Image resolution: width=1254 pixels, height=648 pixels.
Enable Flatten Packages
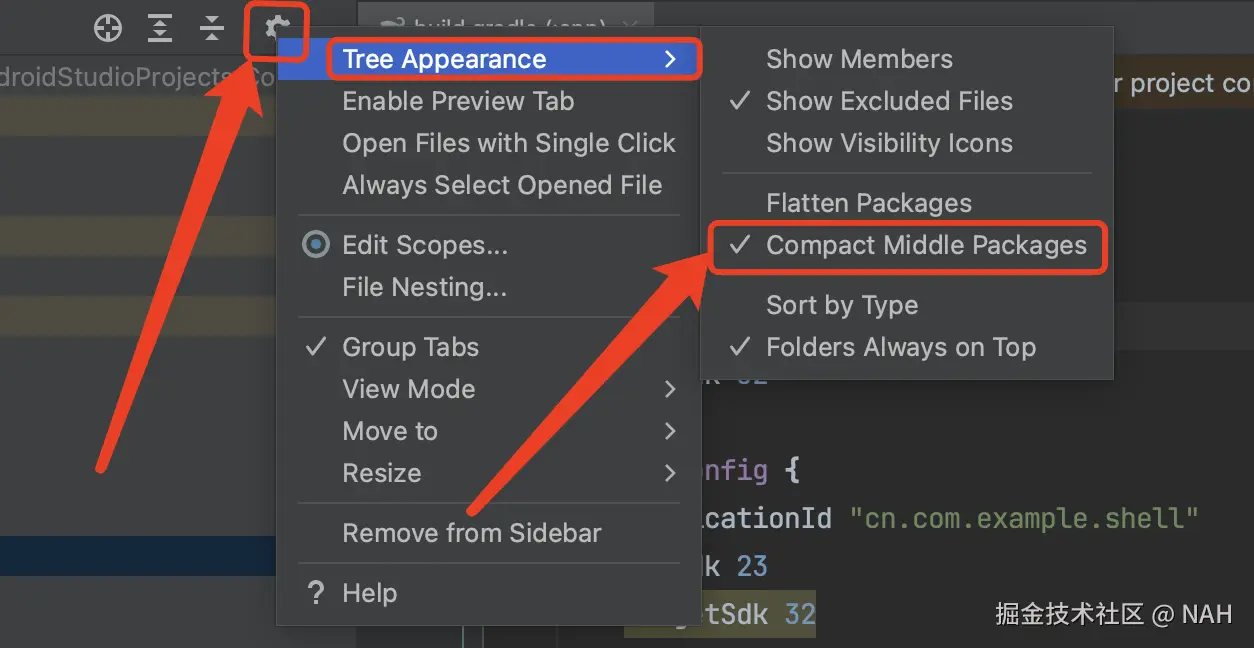[x=868, y=202]
